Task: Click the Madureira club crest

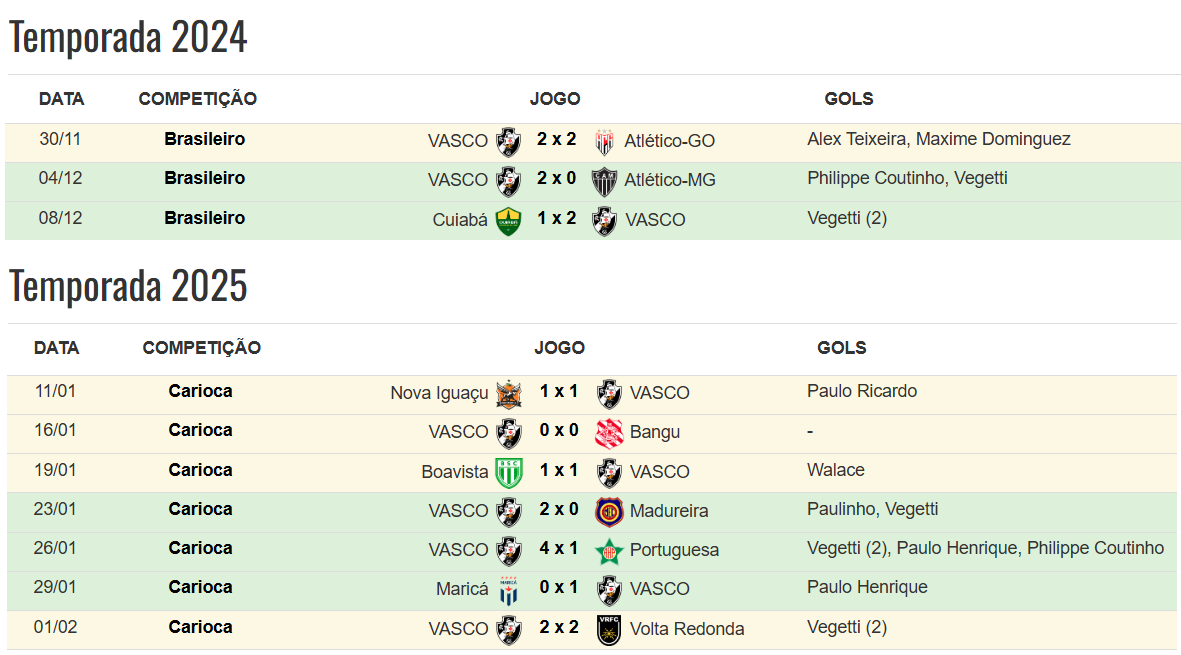Action: tap(609, 511)
